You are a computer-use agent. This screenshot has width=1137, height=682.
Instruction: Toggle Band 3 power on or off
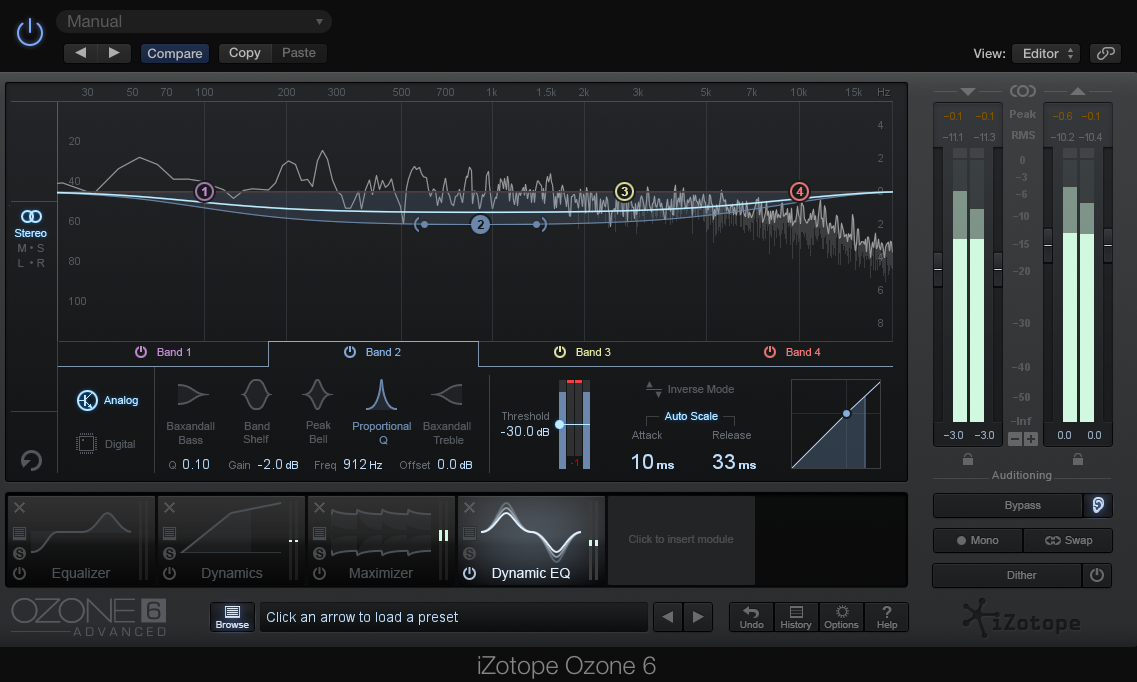pos(560,352)
